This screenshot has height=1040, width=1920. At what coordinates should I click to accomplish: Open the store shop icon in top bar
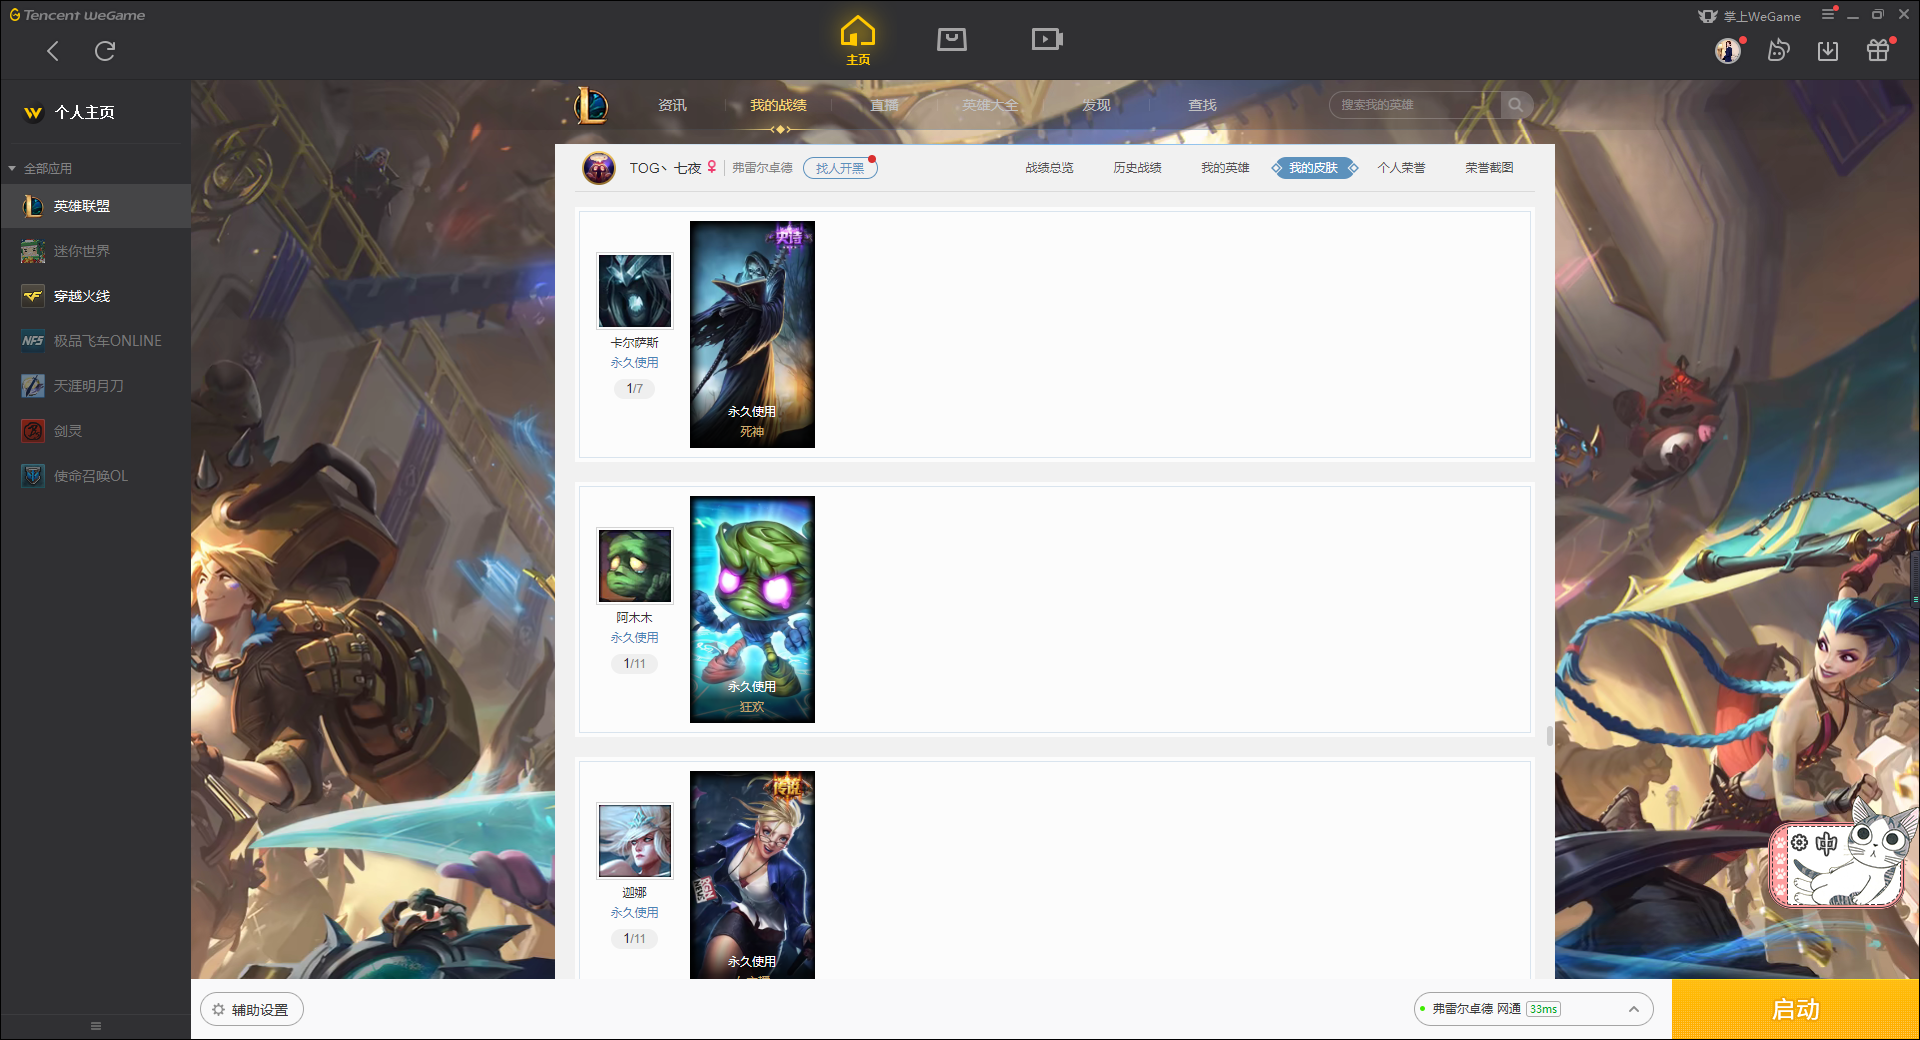(952, 39)
